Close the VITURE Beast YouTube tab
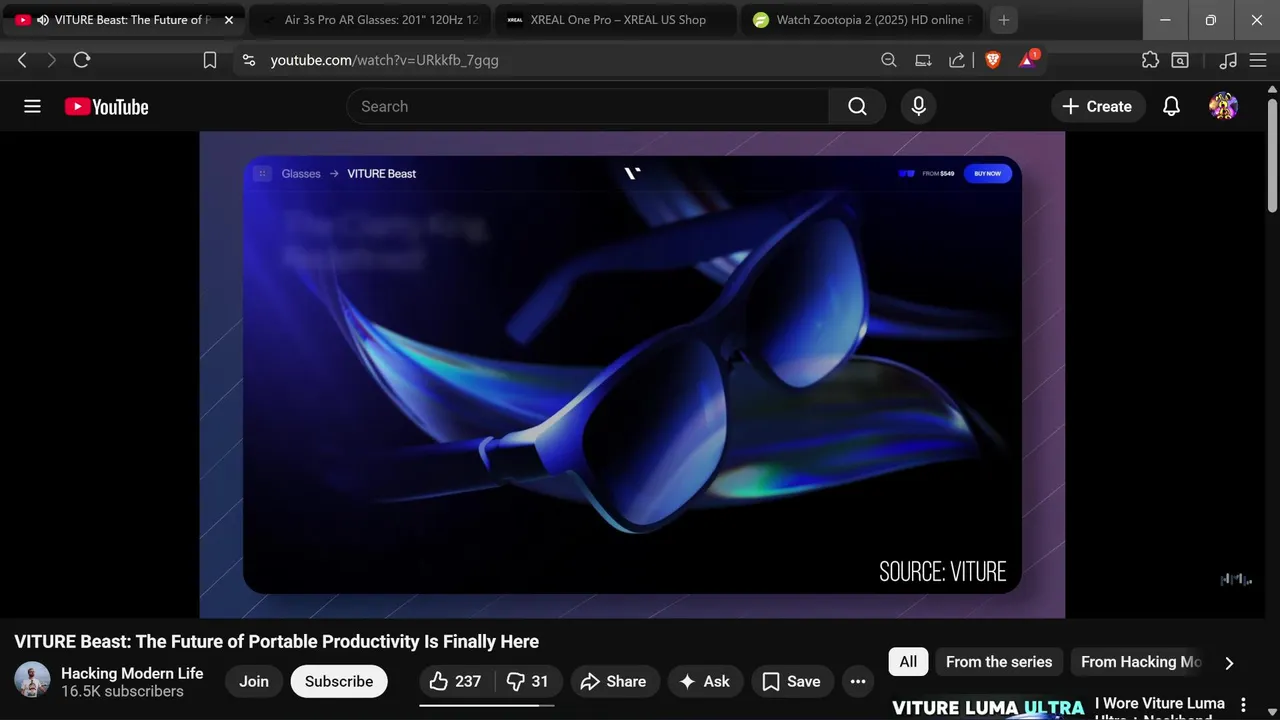 click(x=228, y=20)
